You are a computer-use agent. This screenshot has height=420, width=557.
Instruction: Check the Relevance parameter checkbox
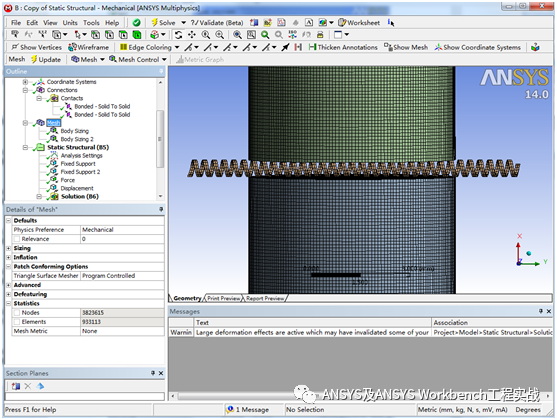click(x=17, y=239)
